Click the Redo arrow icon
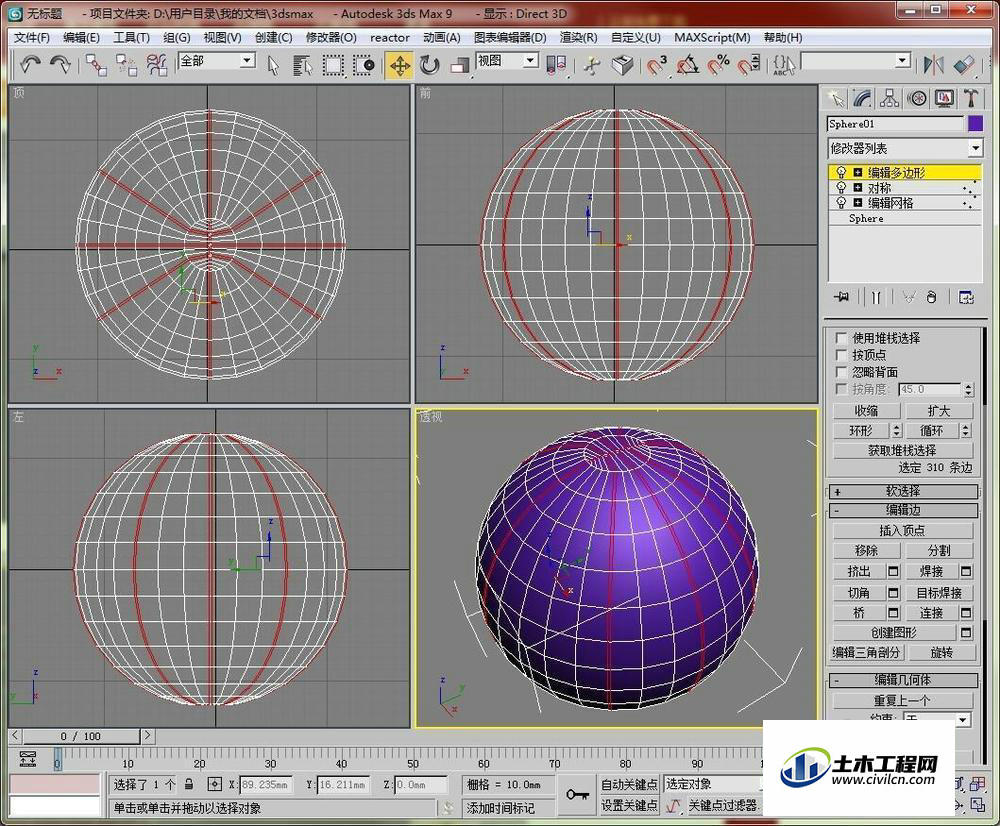 point(61,64)
